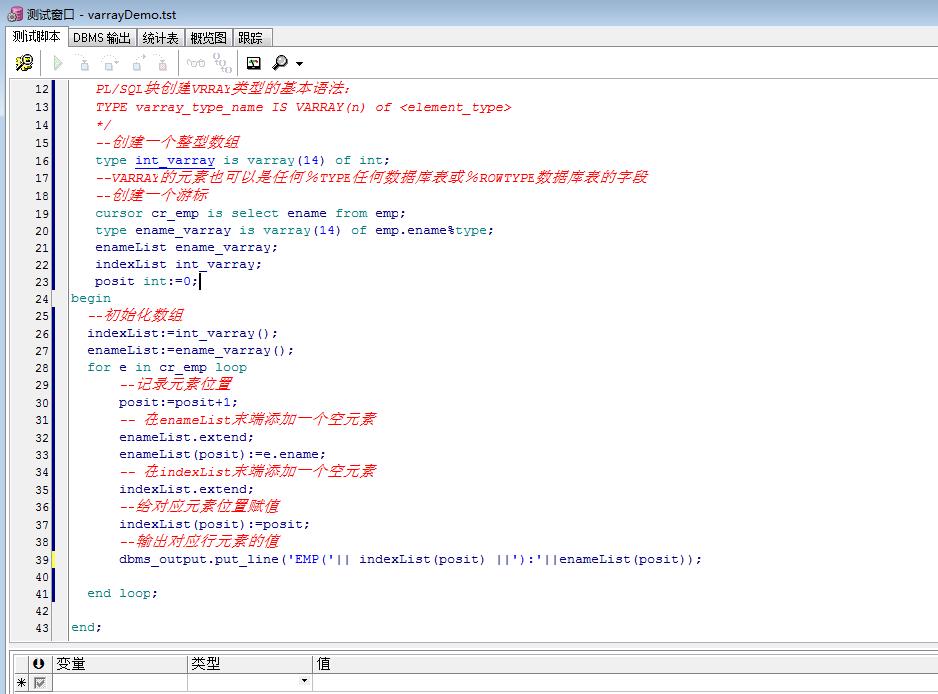Click the magnifying glass search icon
Viewport: 938px width, 694px height.
[x=279, y=62]
